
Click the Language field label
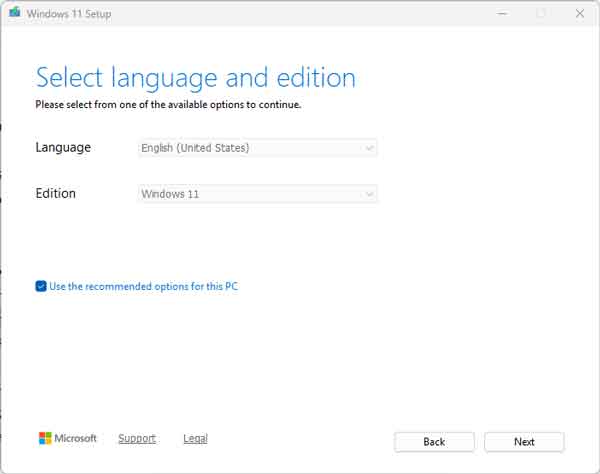point(63,148)
